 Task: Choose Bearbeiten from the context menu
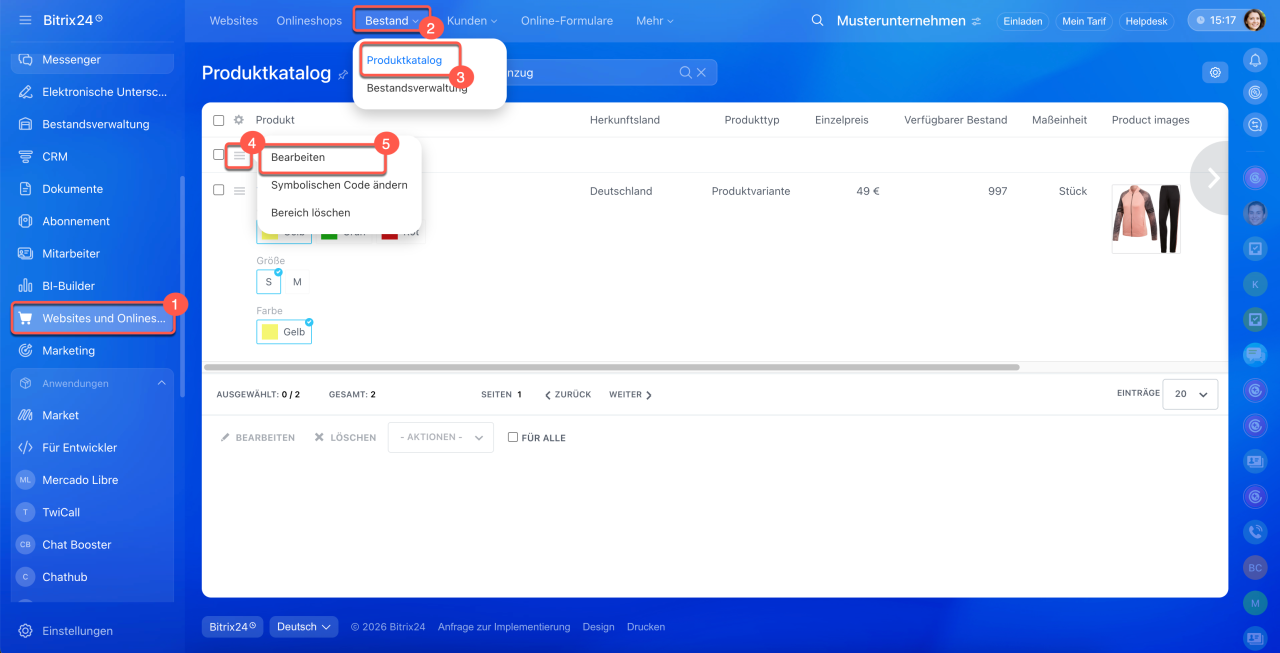(298, 157)
